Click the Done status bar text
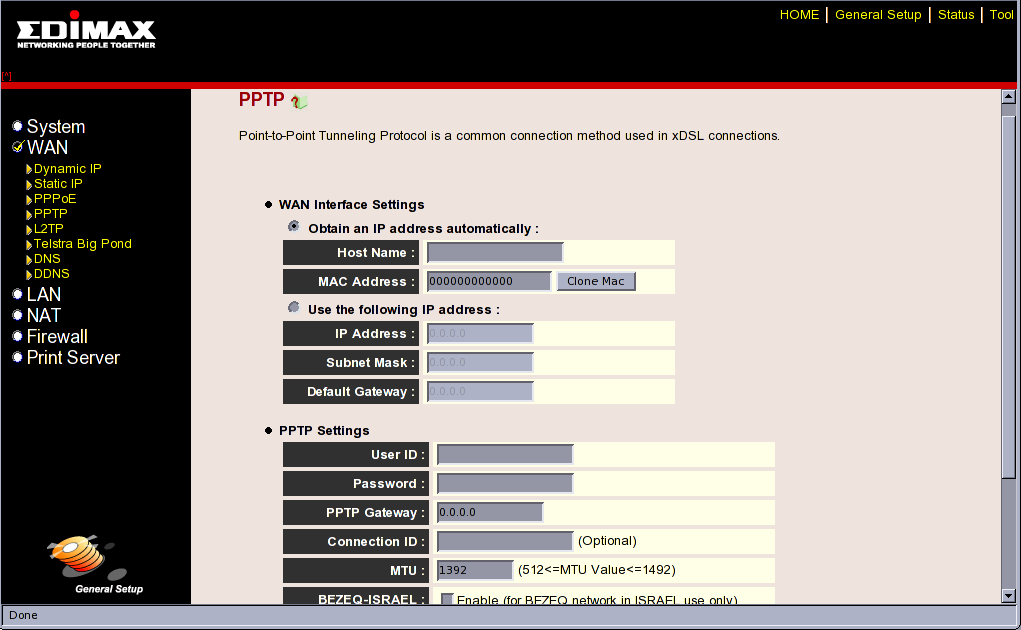 point(23,615)
